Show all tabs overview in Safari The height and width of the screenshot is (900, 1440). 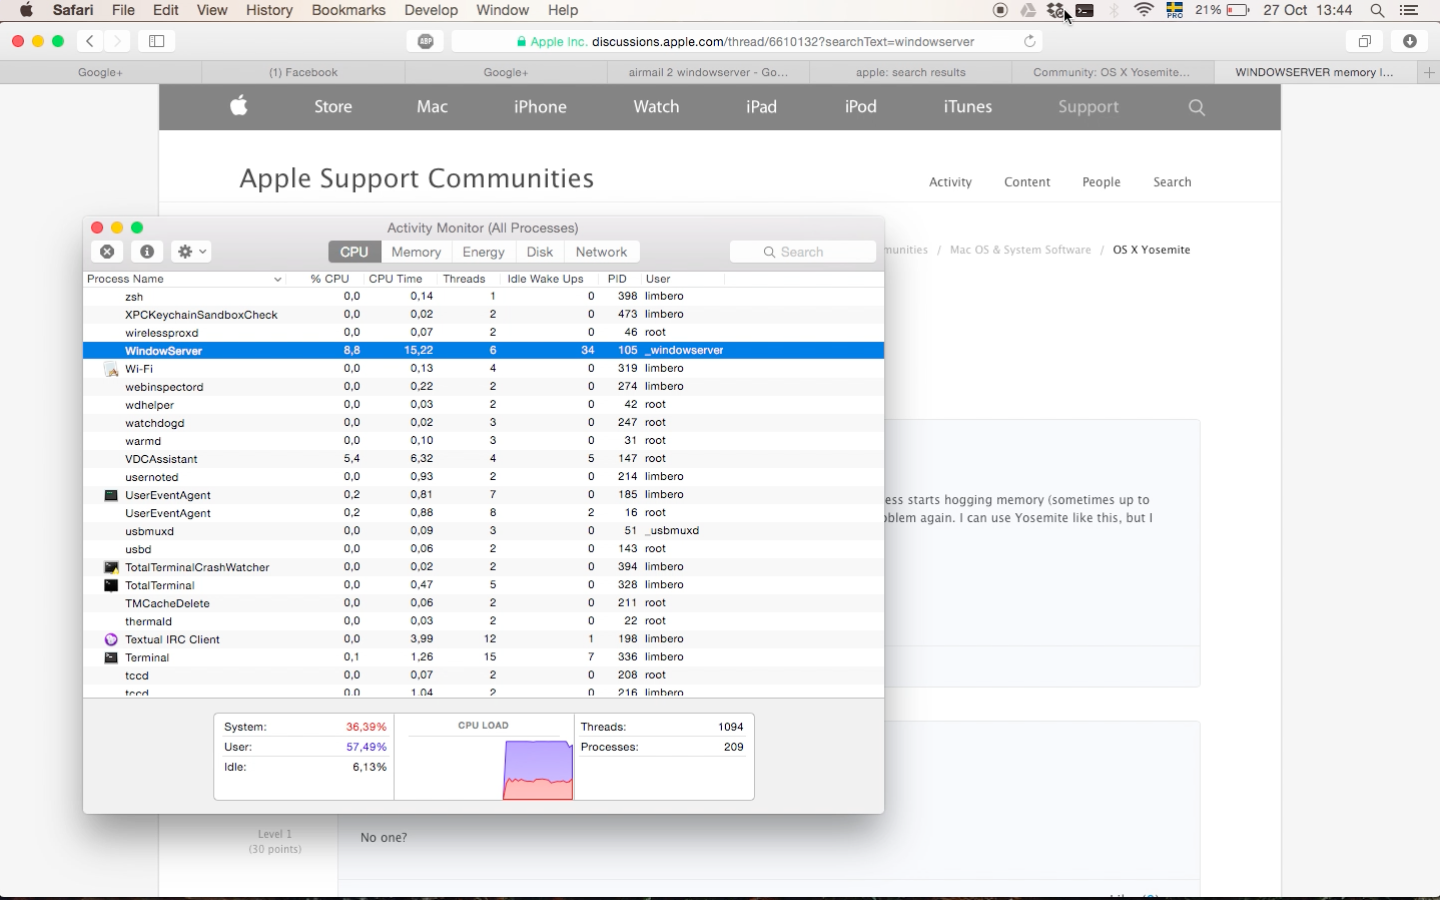(1365, 41)
